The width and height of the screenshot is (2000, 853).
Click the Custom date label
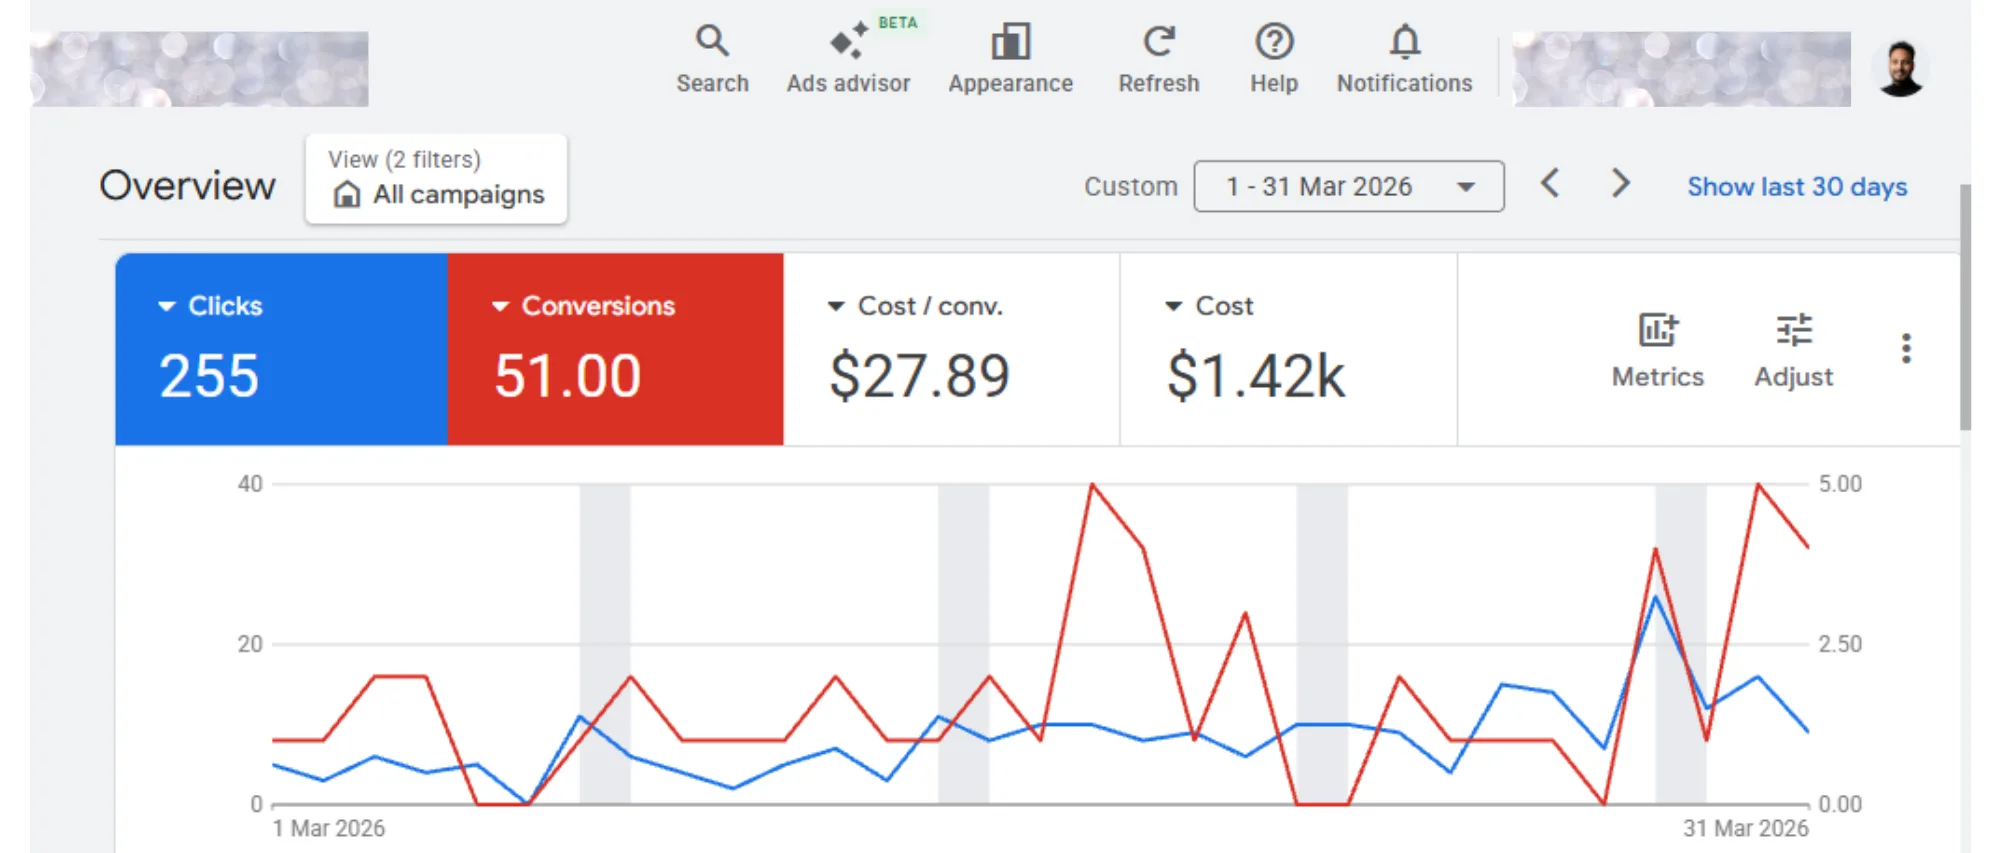click(1131, 187)
